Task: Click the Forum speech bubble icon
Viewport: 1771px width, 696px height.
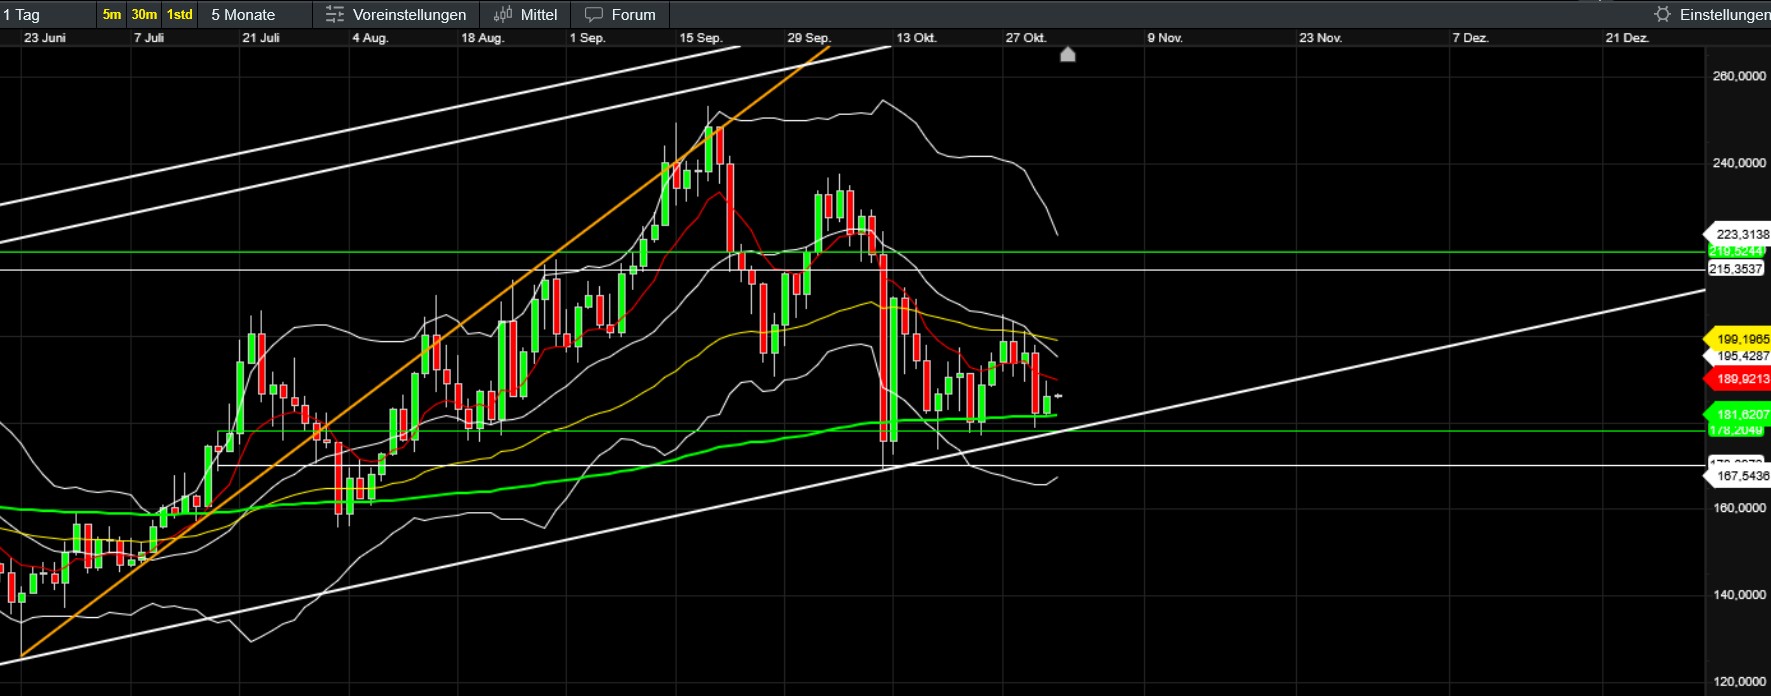Action: 594,15
